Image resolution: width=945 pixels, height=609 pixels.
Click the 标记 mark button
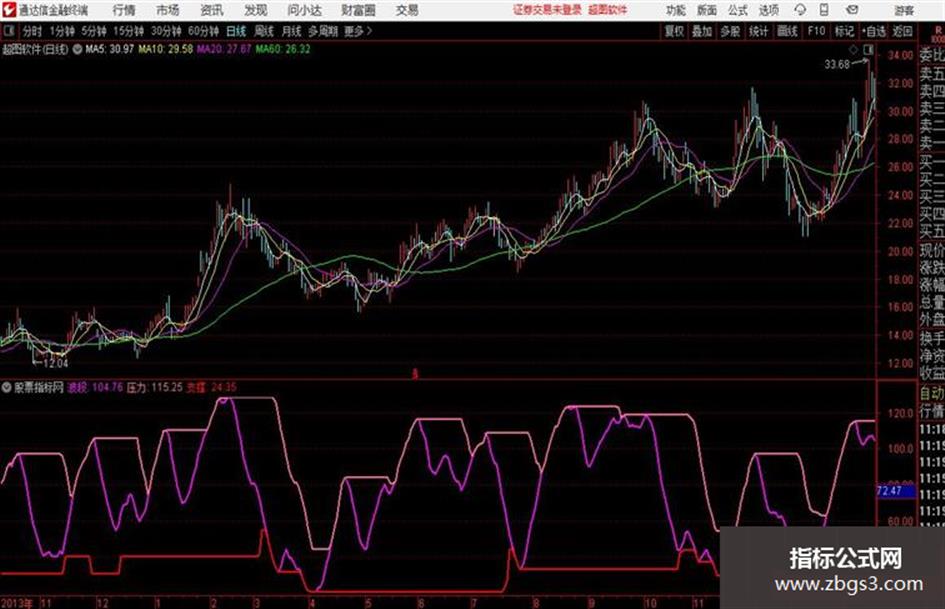[x=844, y=31]
